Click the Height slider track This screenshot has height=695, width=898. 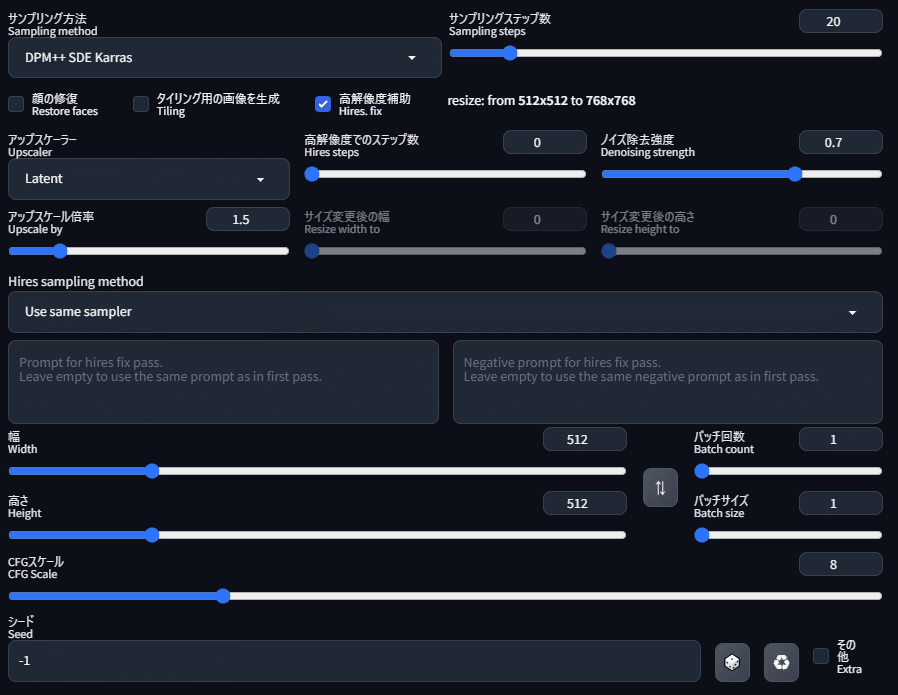[x=317, y=535]
